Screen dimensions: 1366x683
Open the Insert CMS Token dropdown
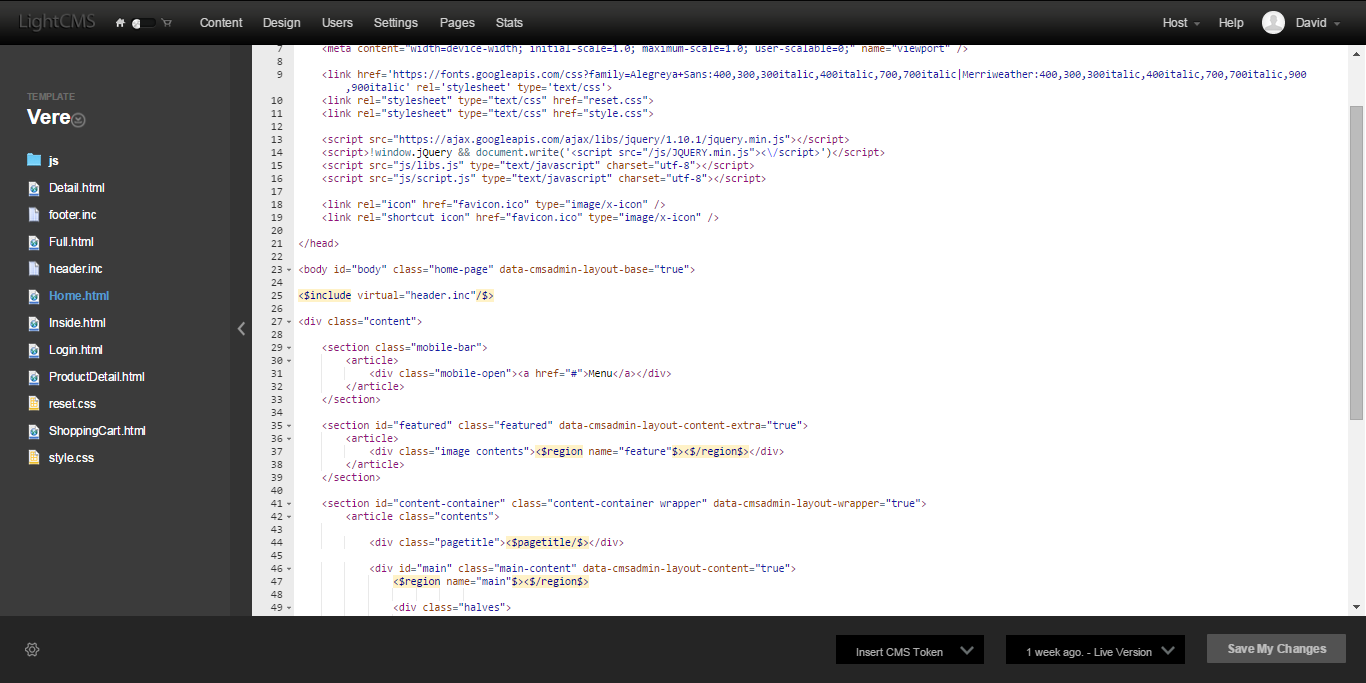(909, 649)
